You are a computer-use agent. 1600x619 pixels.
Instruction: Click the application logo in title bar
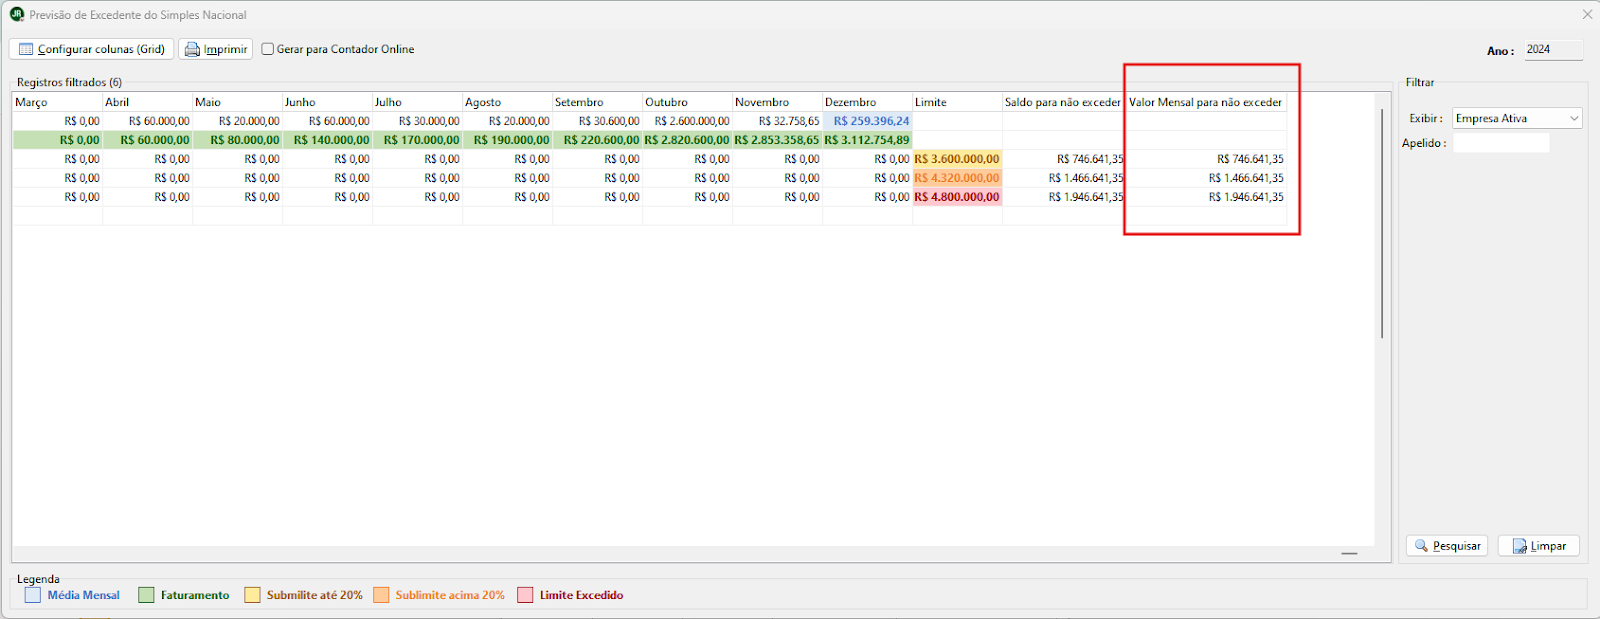tap(17, 14)
